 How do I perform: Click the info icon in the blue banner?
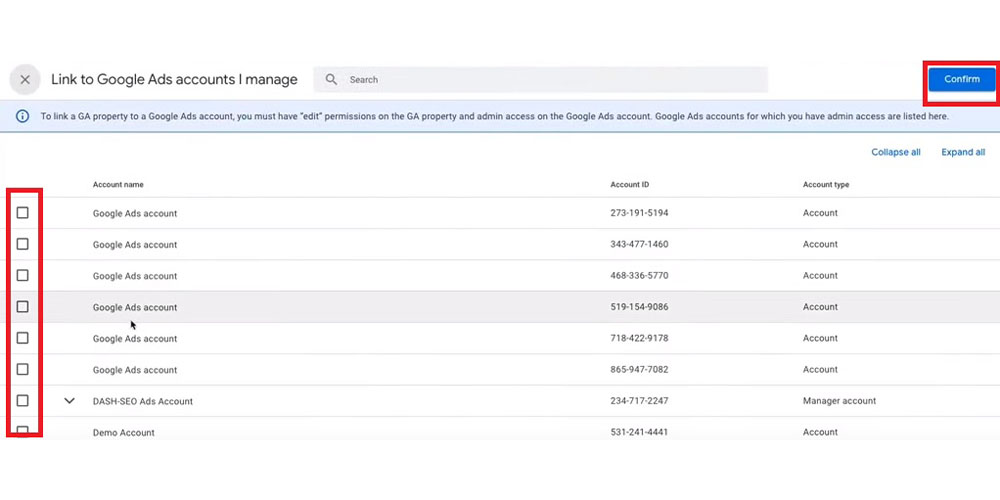[x=22, y=117]
